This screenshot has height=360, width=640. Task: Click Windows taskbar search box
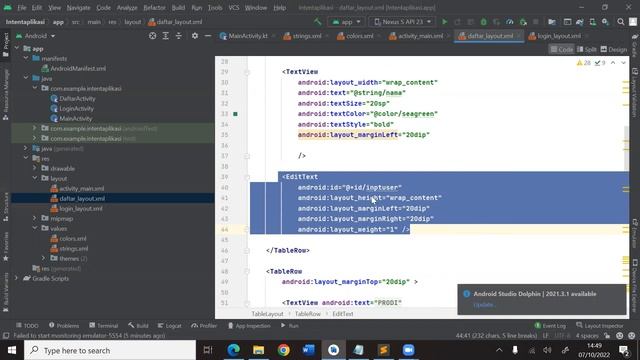[110, 350]
